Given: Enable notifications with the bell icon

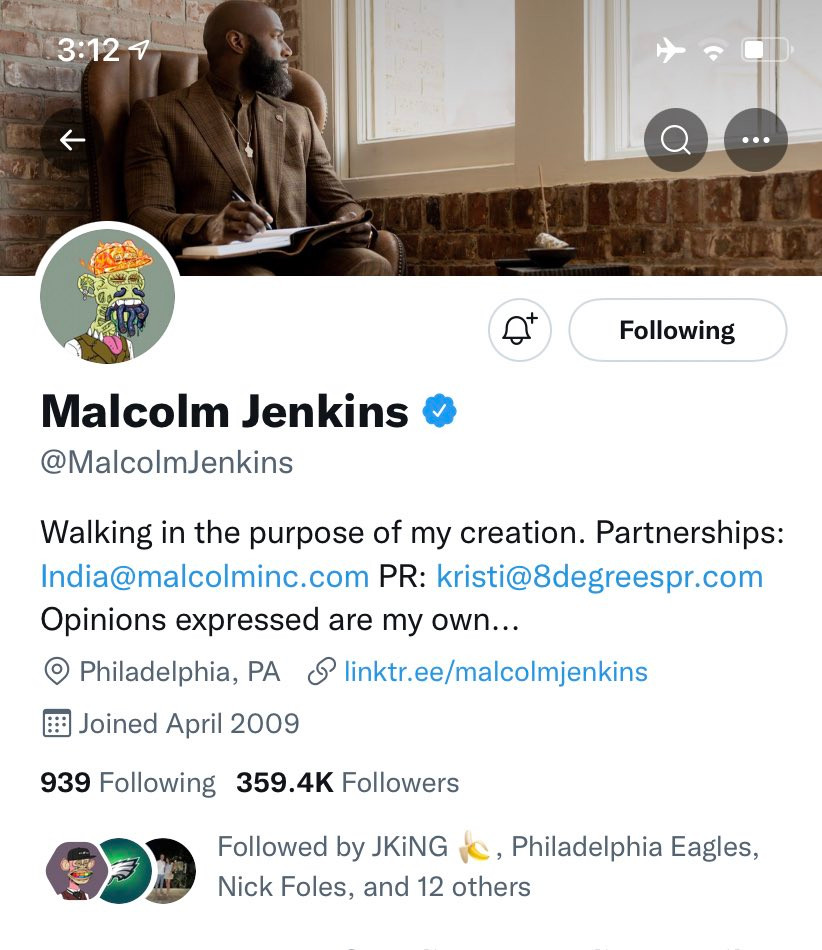Looking at the screenshot, I should [520, 330].
